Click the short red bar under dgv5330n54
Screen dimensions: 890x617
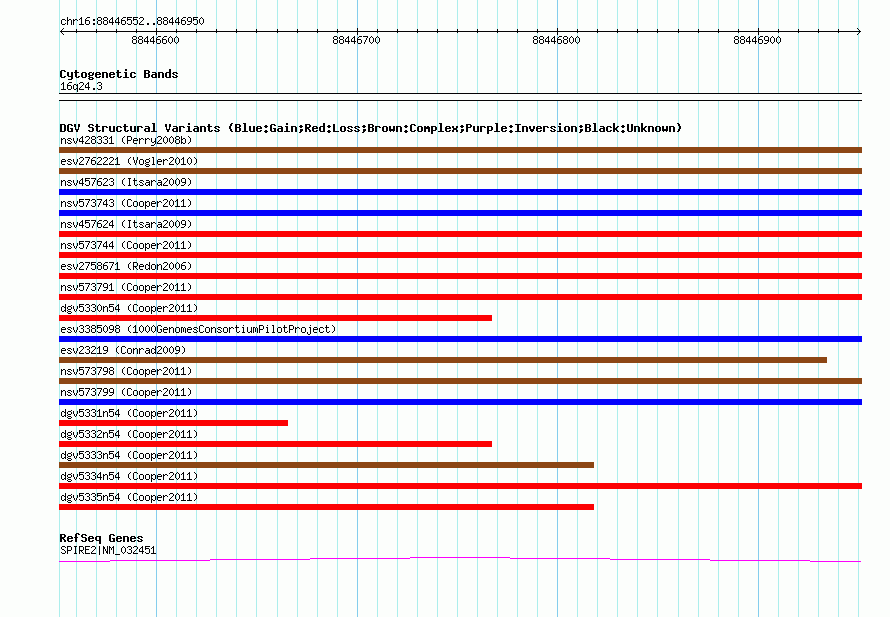pyautogui.click(x=275, y=318)
